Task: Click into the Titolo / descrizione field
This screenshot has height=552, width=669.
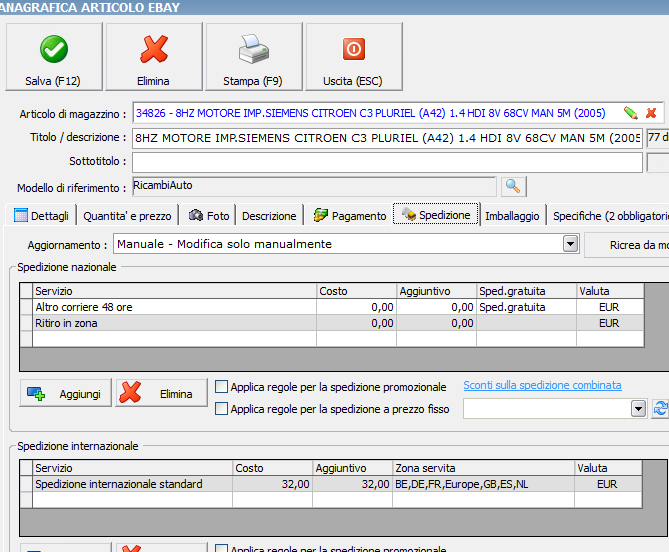Action: (x=387, y=138)
